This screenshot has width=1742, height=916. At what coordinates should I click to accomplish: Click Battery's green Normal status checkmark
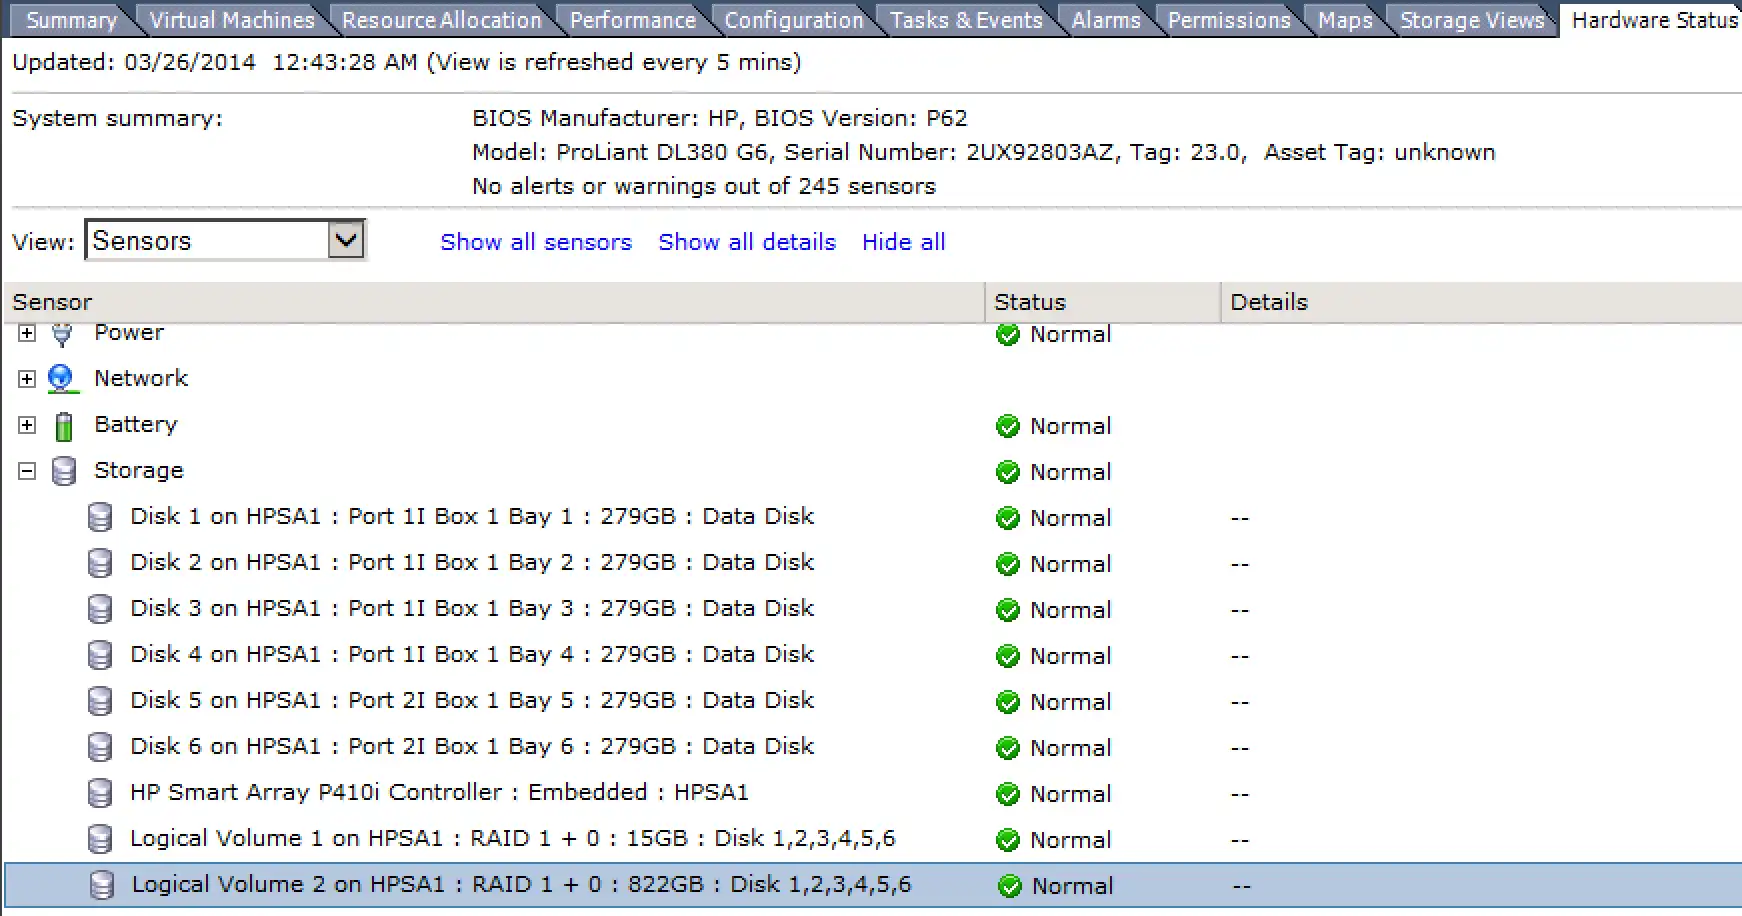coord(1008,426)
